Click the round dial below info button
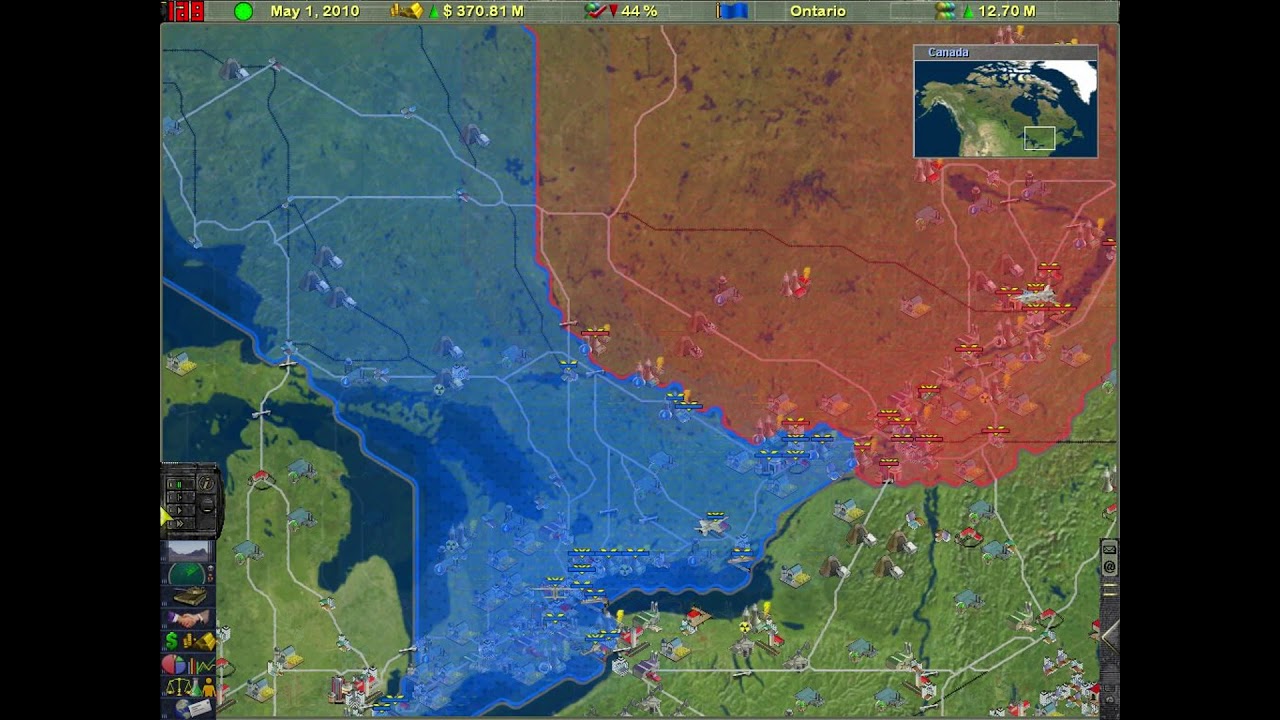 [x=207, y=506]
